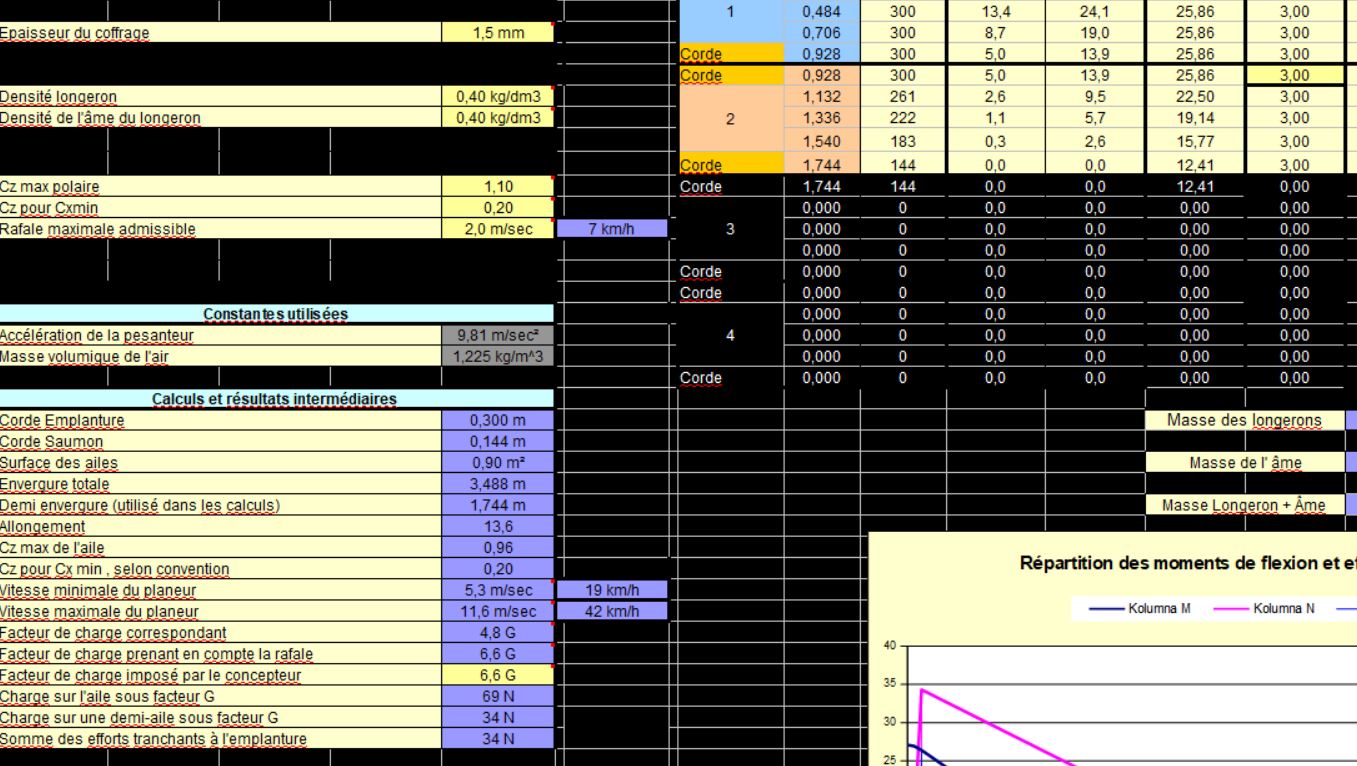Select the Surface des ailes result cell
The height and width of the screenshot is (766, 1357).
(x=497, y=463)
